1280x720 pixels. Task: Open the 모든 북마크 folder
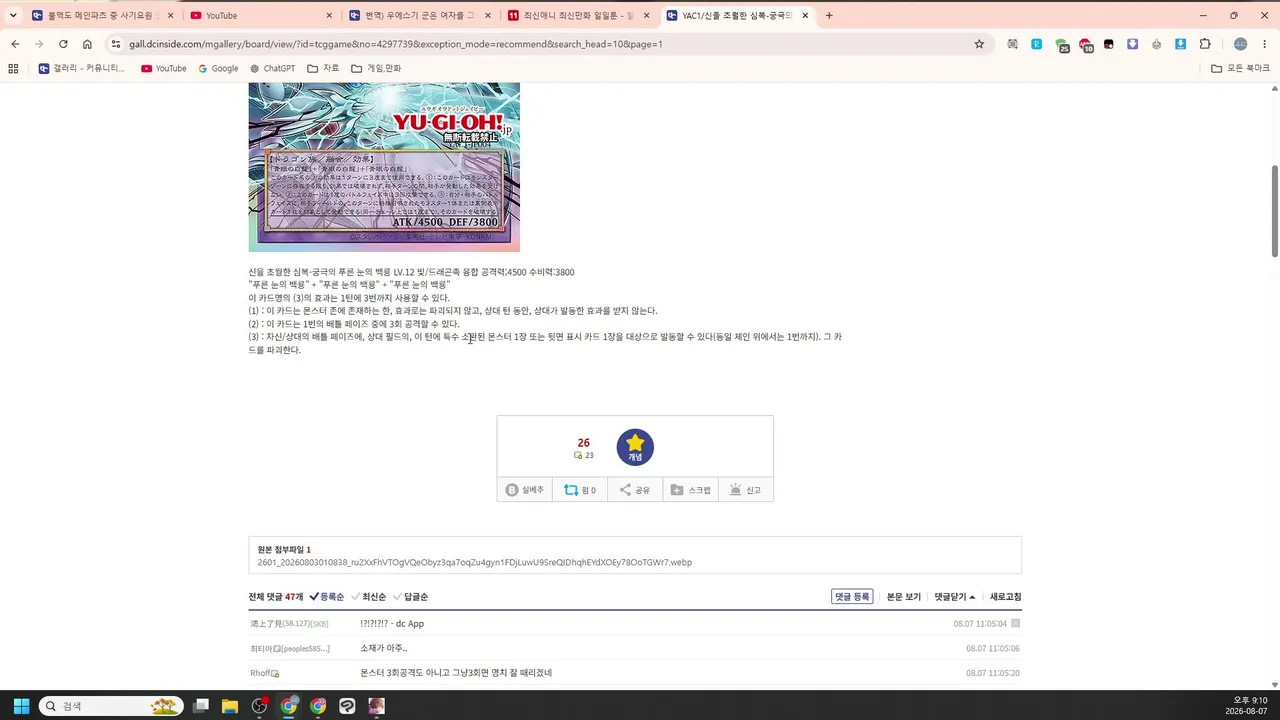pyautogui.click(x=1240, y=68)
